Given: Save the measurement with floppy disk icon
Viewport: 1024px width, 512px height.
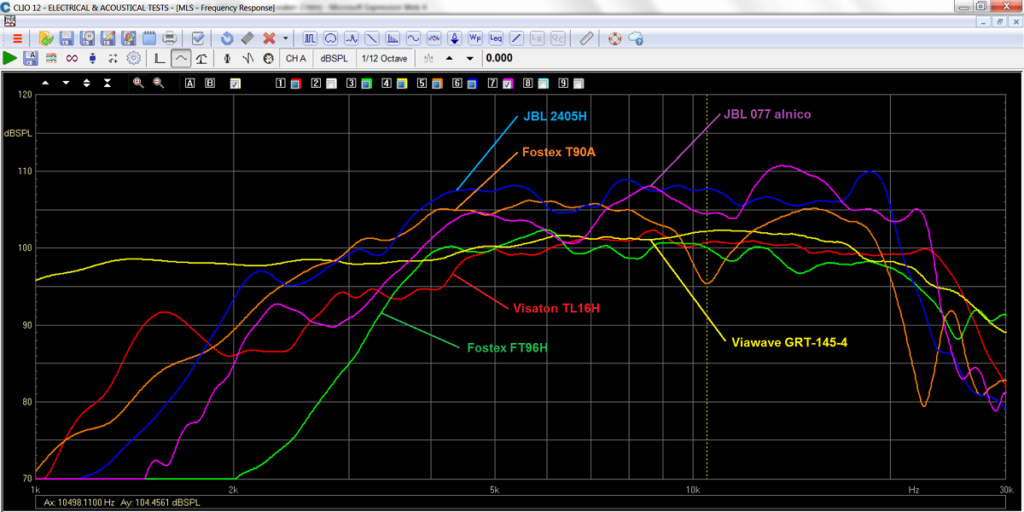Looking at the screenshot, I should (x=66, y=38).
